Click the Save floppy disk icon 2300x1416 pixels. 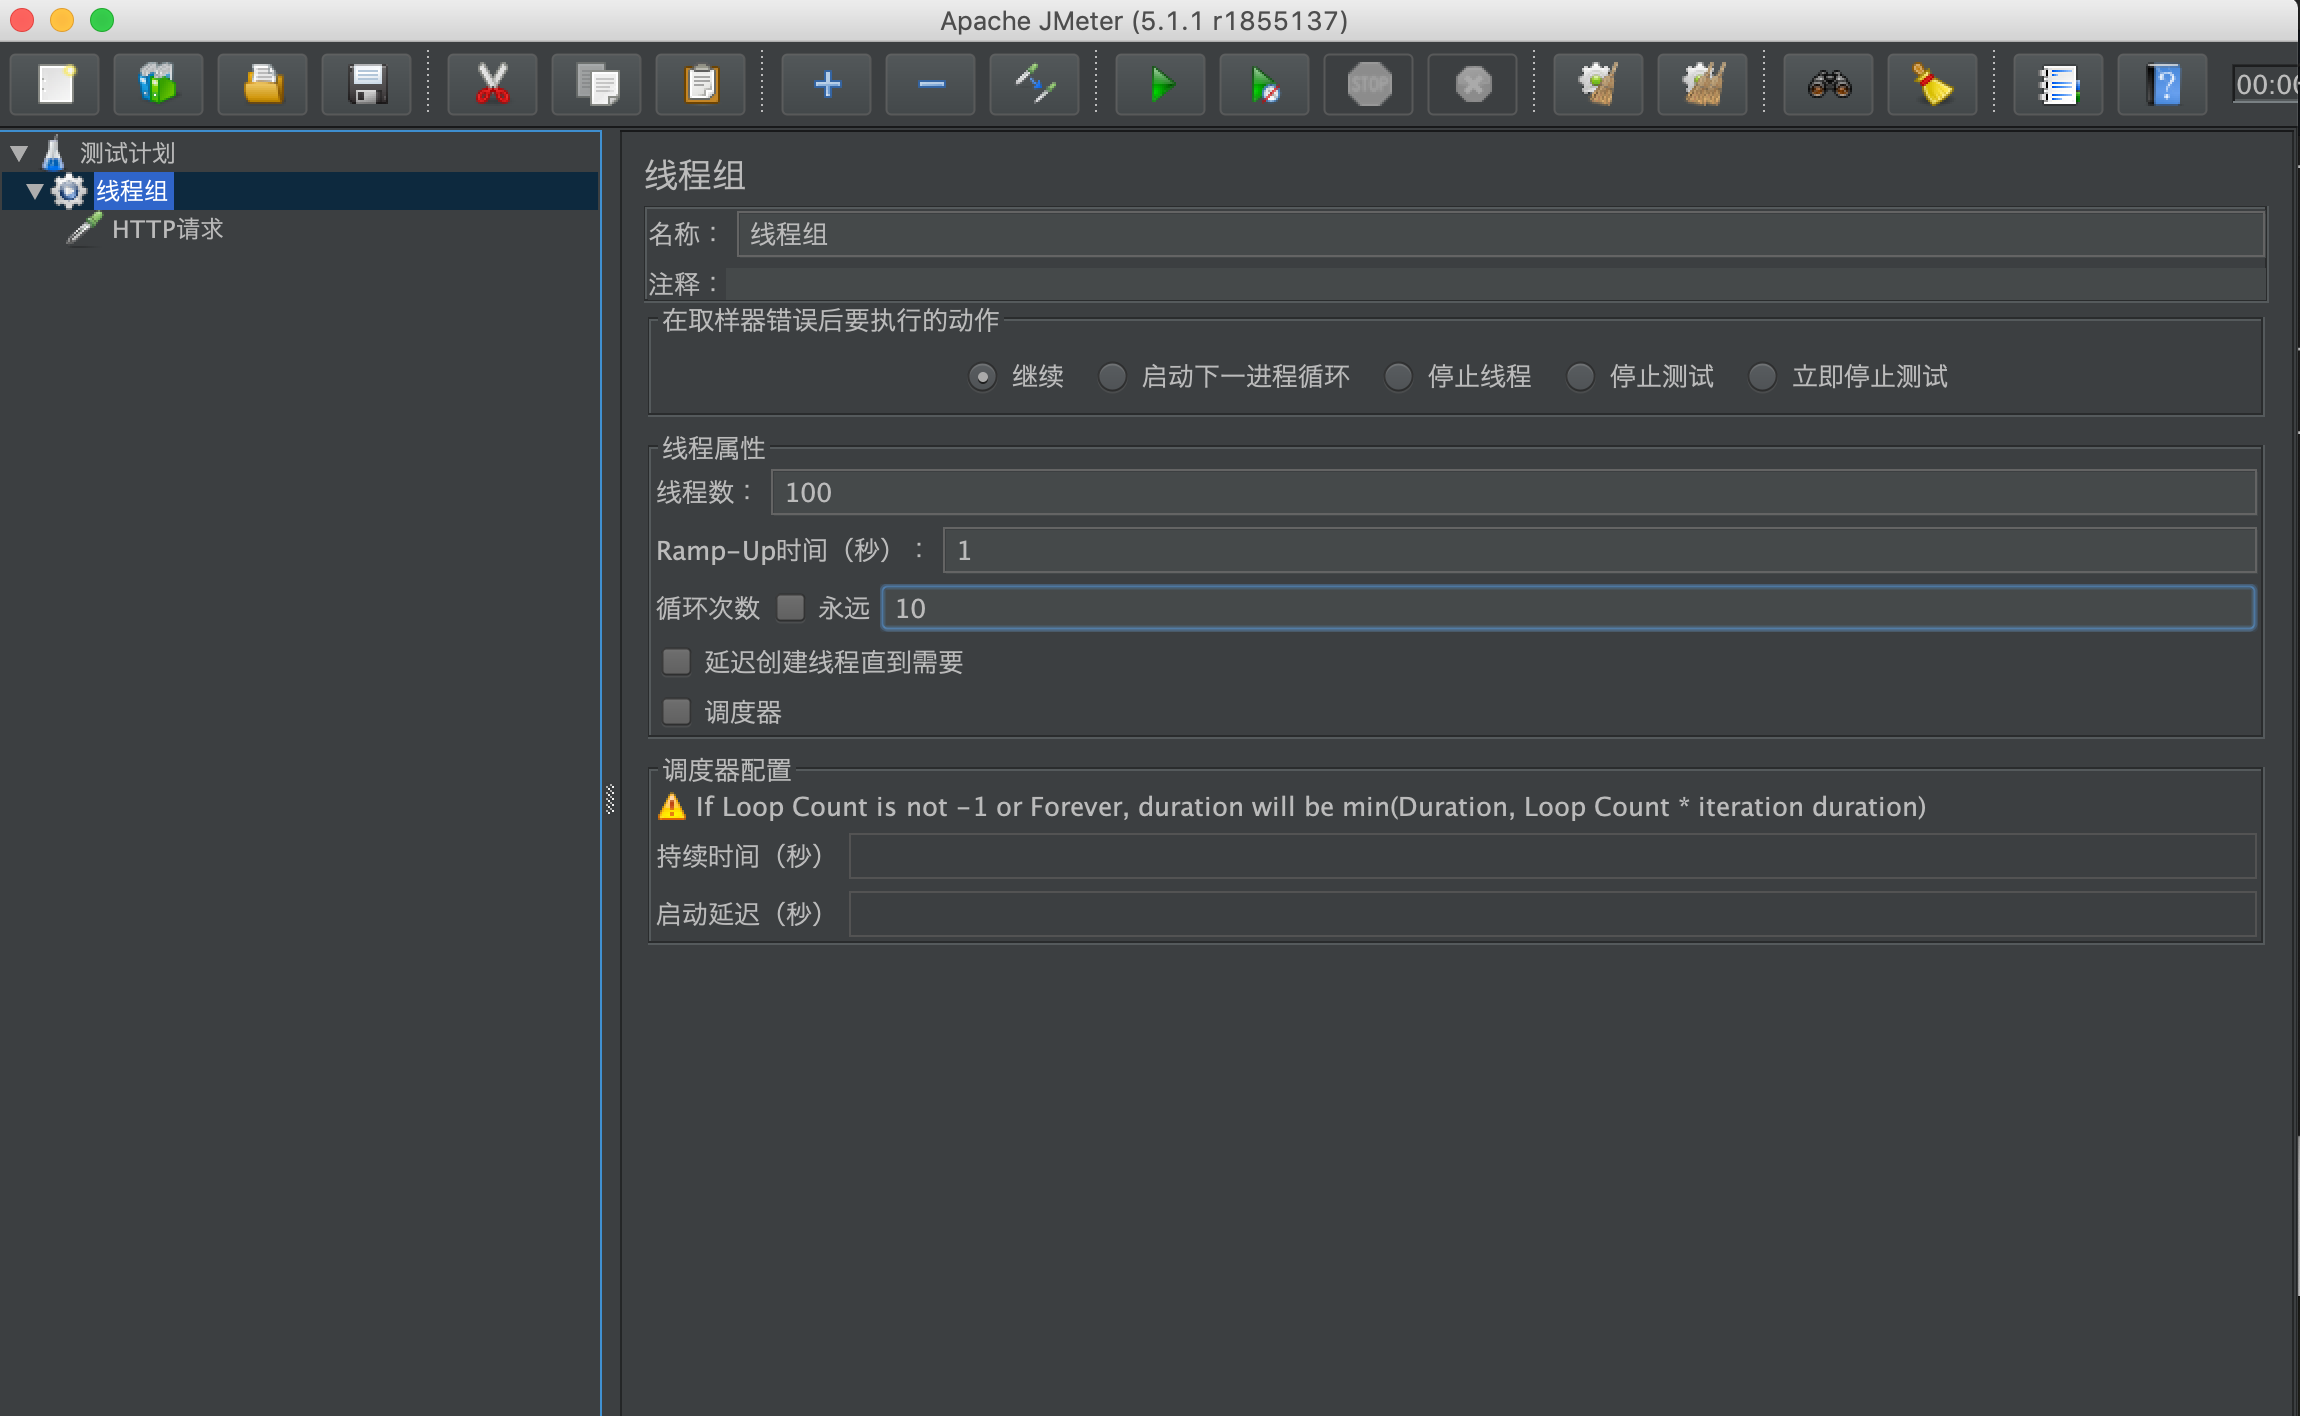click(x=367, y=85)
